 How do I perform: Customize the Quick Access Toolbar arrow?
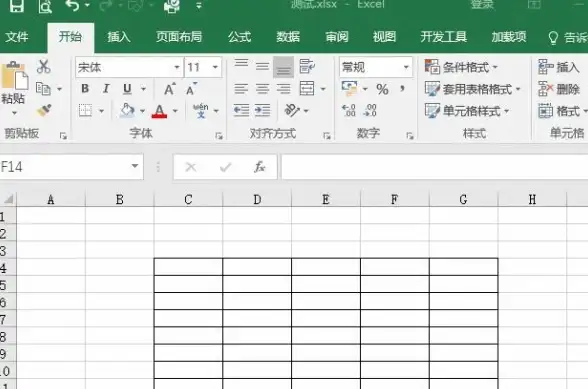point(199,6)
